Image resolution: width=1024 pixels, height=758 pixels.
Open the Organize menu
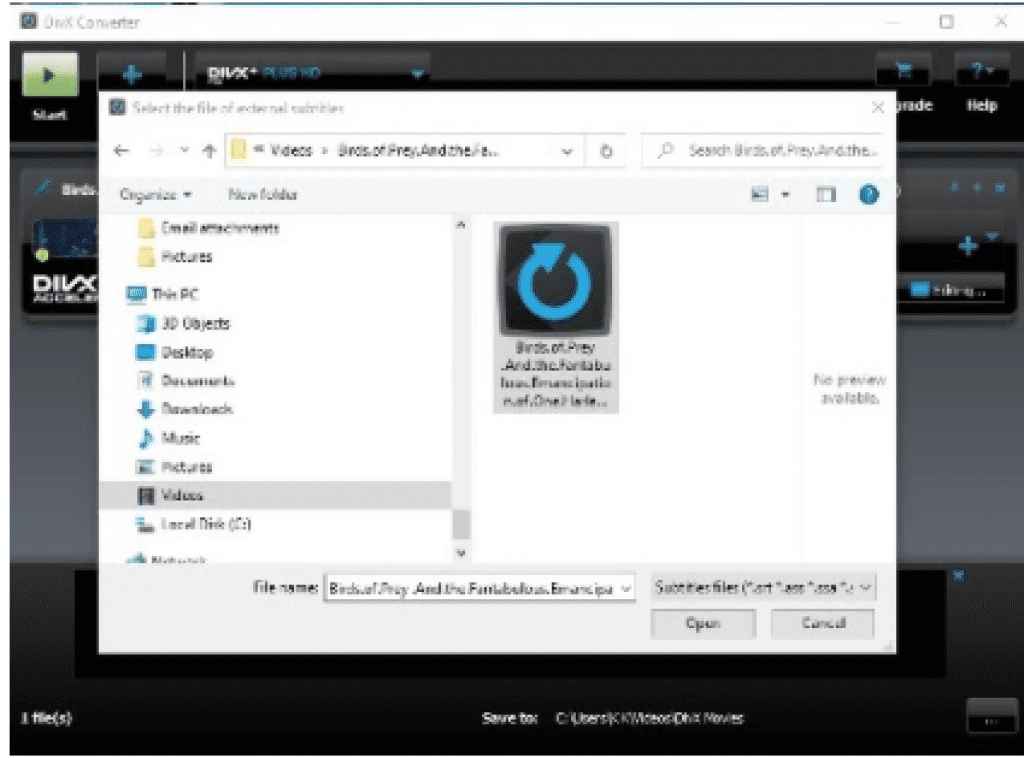(155, 195)
